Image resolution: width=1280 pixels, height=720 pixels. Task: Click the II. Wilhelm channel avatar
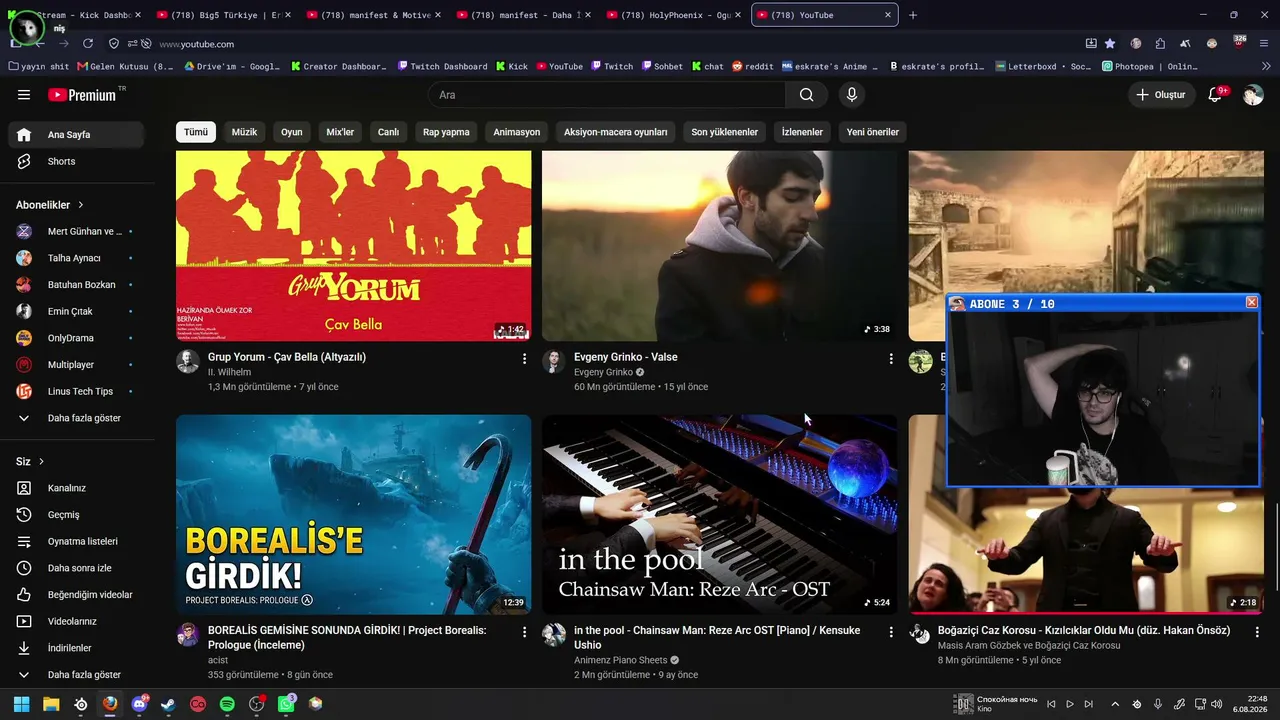click(x=188, y=361)
